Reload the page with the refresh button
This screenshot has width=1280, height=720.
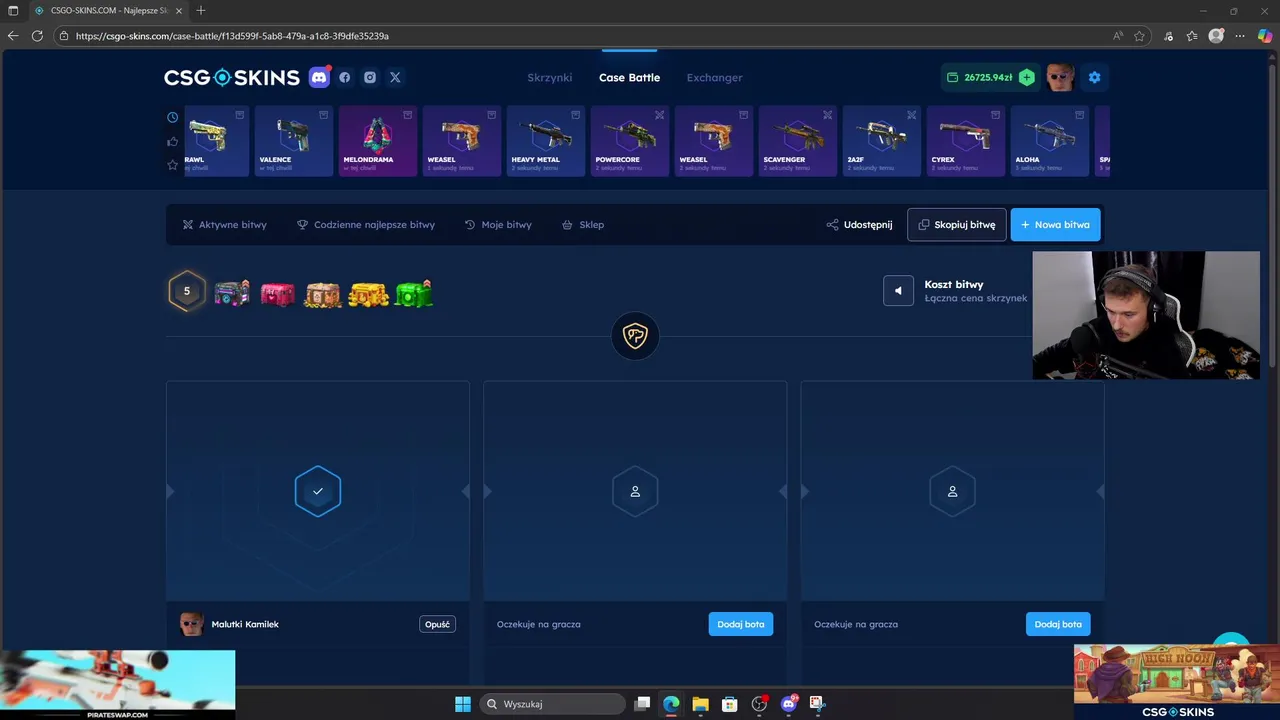(37, 36)
